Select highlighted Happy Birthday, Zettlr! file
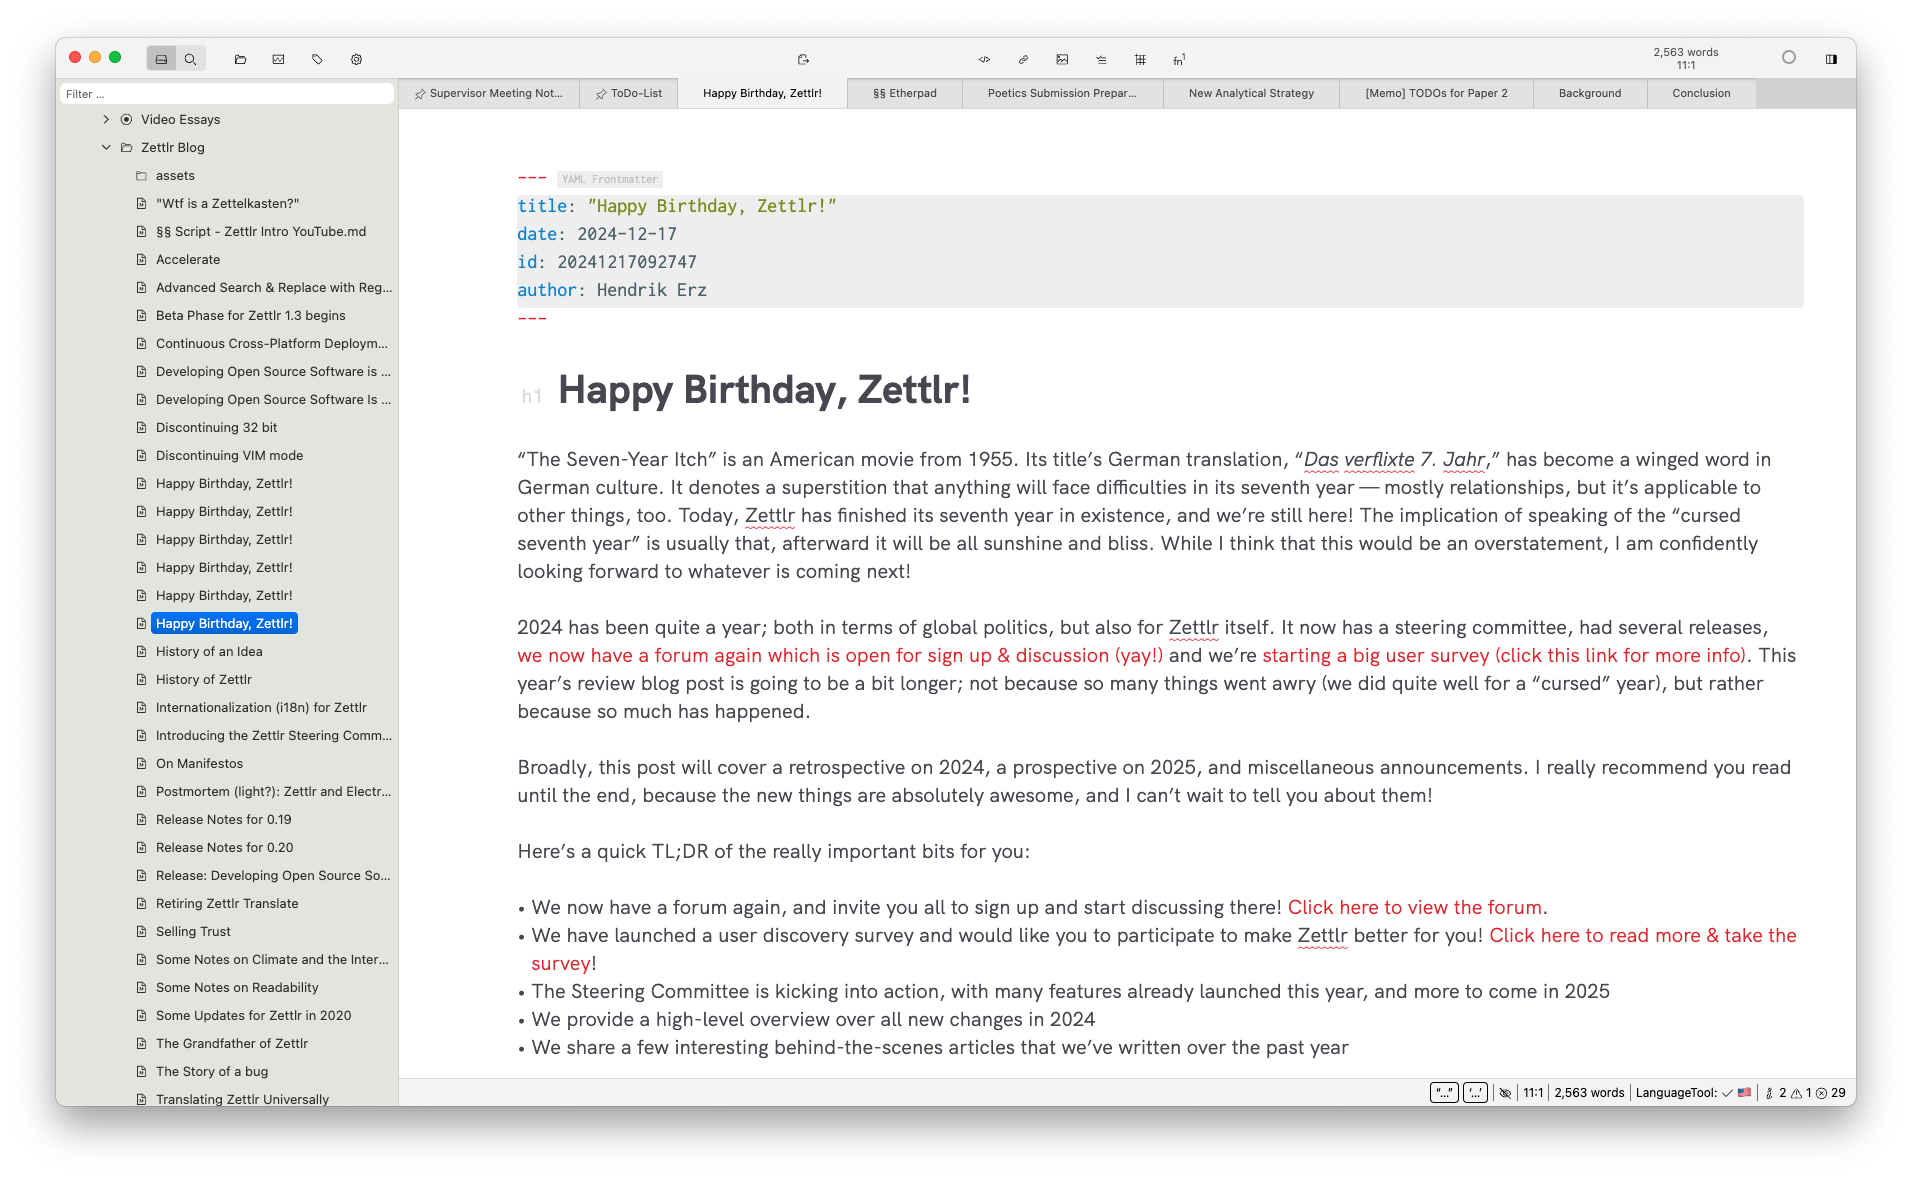The height and width of the screenshot is (1180, 1912). tap(224, 623)
